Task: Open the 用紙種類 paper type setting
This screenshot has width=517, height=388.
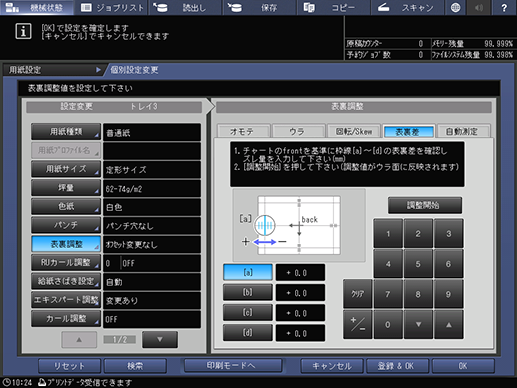Action: coord(66,132)
